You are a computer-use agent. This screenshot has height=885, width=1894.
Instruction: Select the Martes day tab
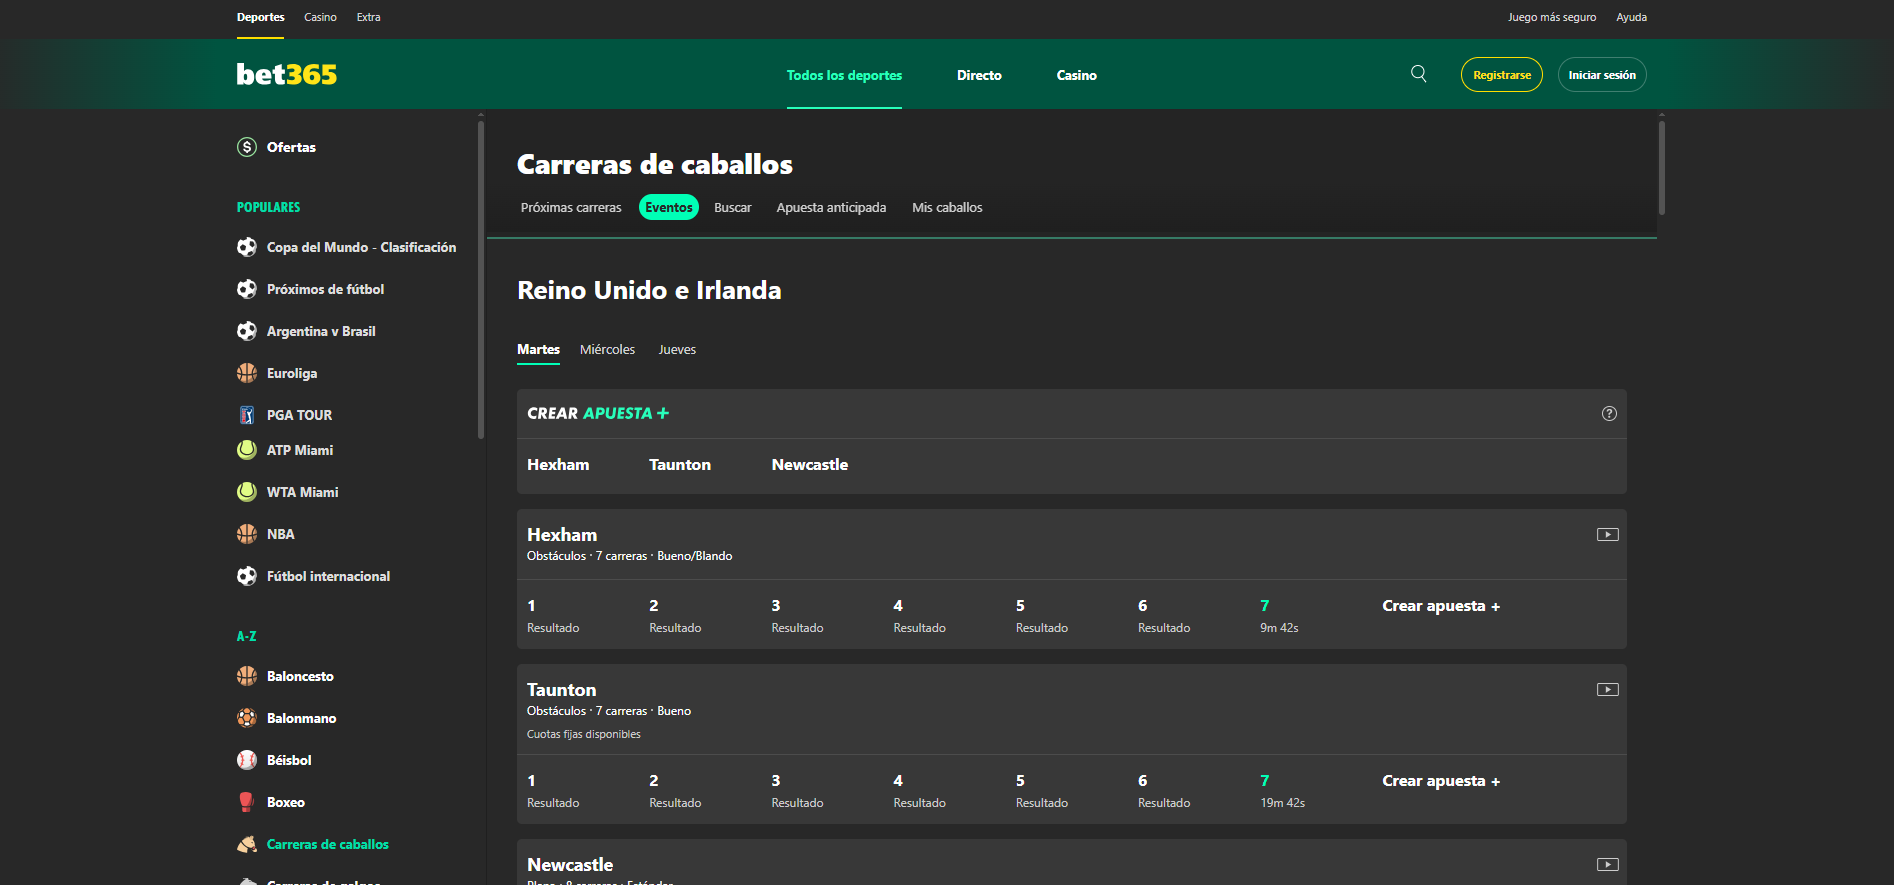(538, 350)
